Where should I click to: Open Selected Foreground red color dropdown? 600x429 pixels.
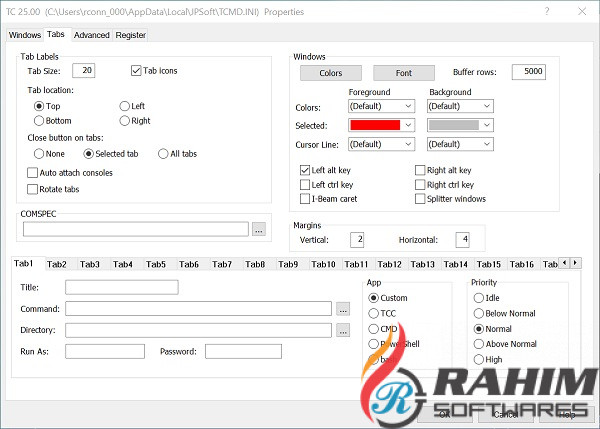click(408, 125)
